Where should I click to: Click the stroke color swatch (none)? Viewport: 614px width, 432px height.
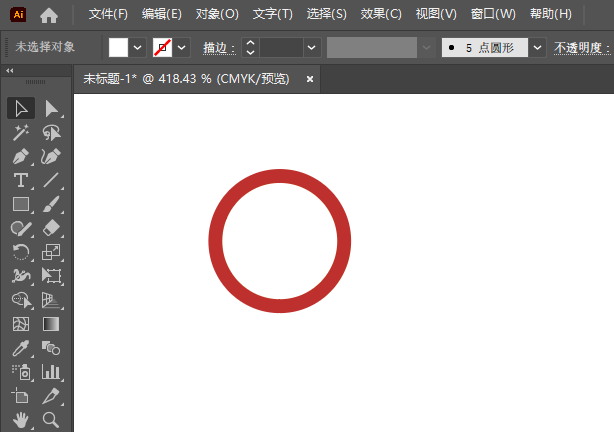click(x=163, y=48)
